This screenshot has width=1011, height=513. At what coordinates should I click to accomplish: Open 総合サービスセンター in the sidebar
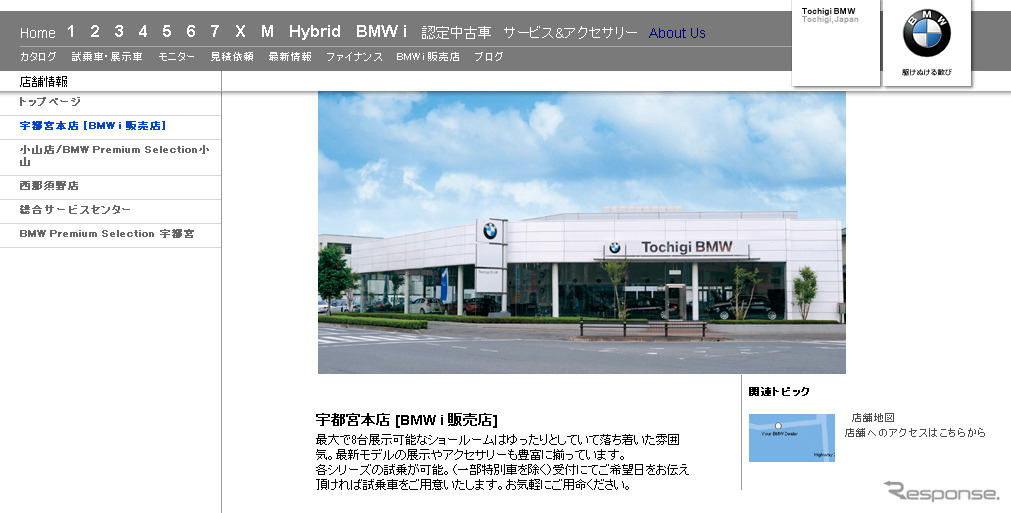(75, 210)
